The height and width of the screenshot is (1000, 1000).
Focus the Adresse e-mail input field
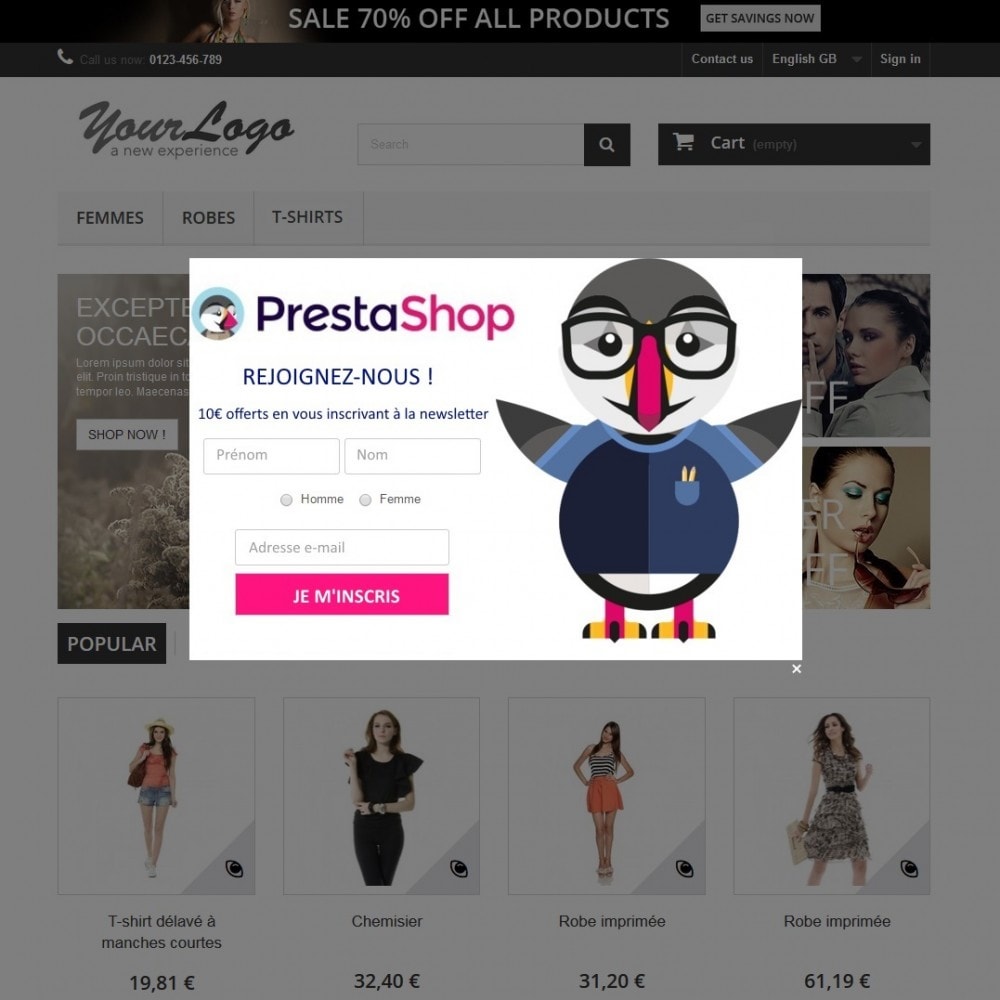tap(342, 547)
